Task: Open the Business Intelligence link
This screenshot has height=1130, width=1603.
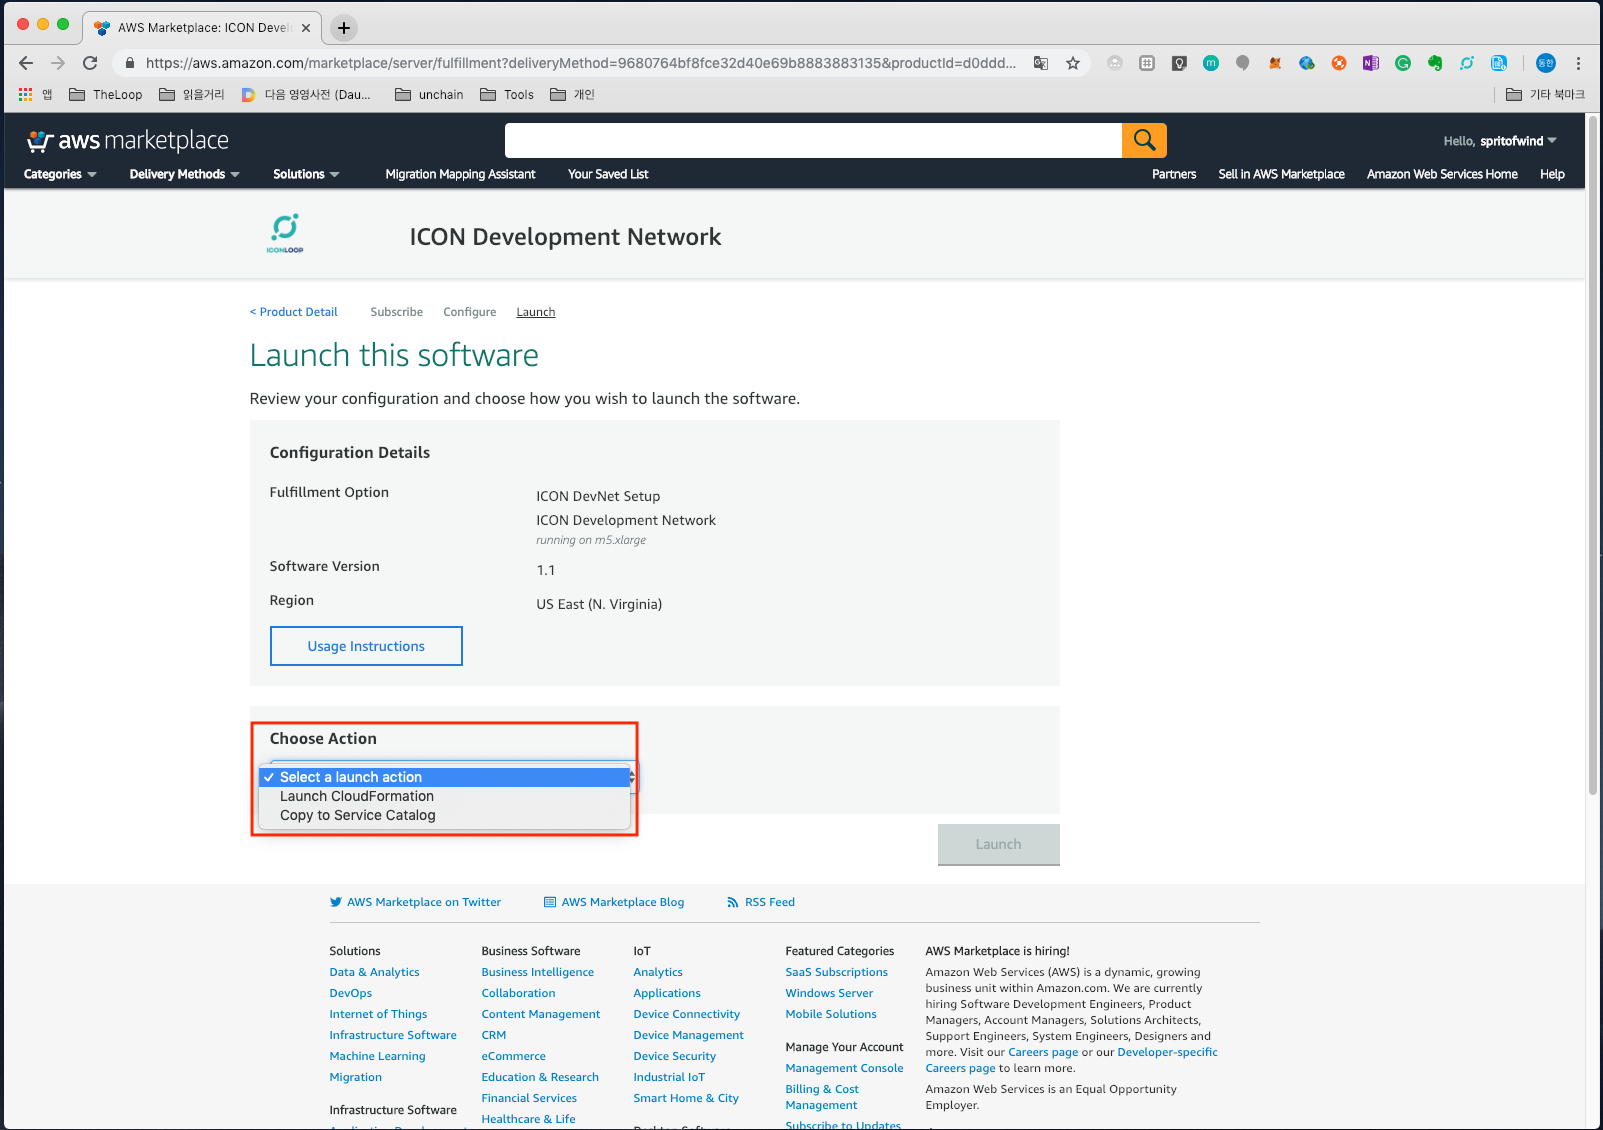Action: [x=537, y=972]
